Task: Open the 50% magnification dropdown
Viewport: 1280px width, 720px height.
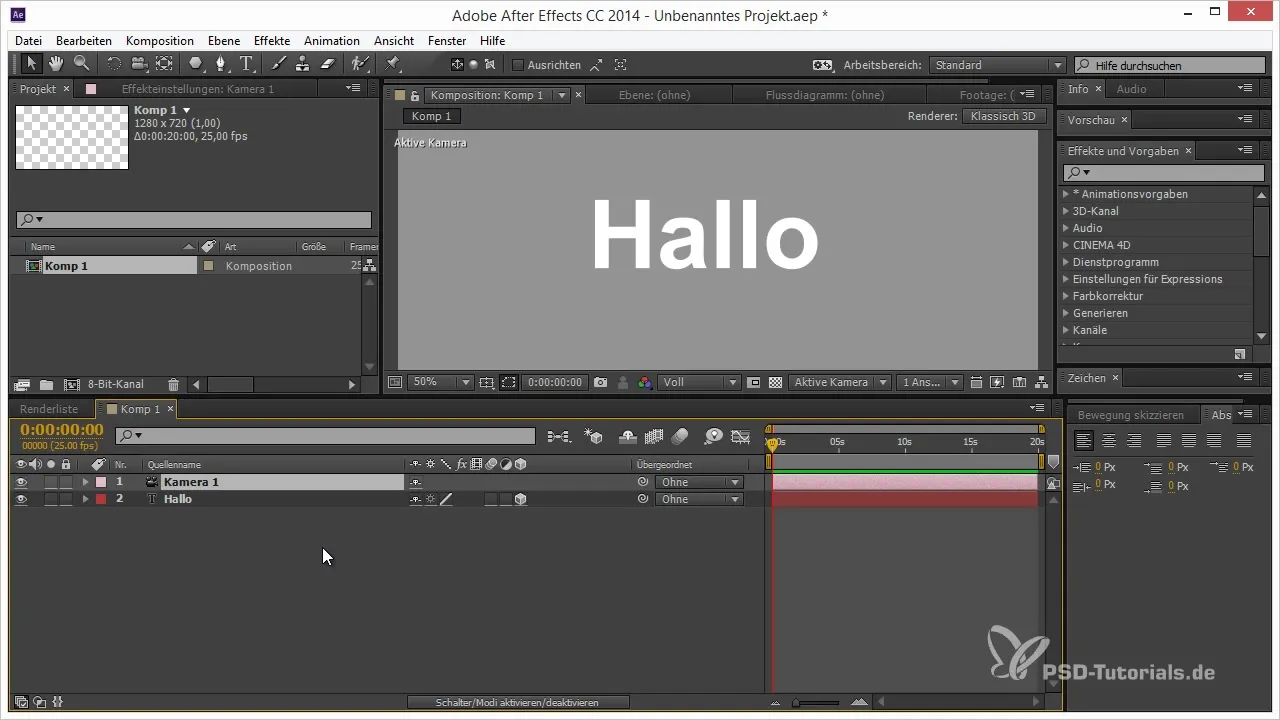Action: point(442,382)
